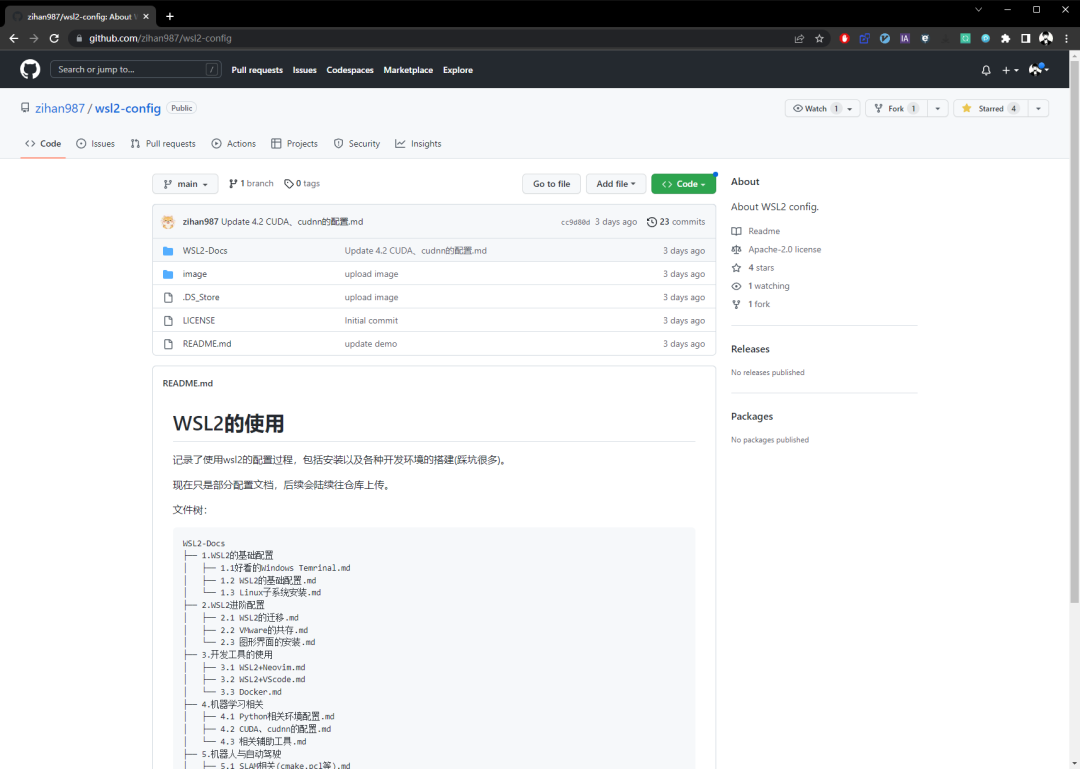Open Pull requests in the top navigation
1080x769 pixels.
tap(257, 70)
